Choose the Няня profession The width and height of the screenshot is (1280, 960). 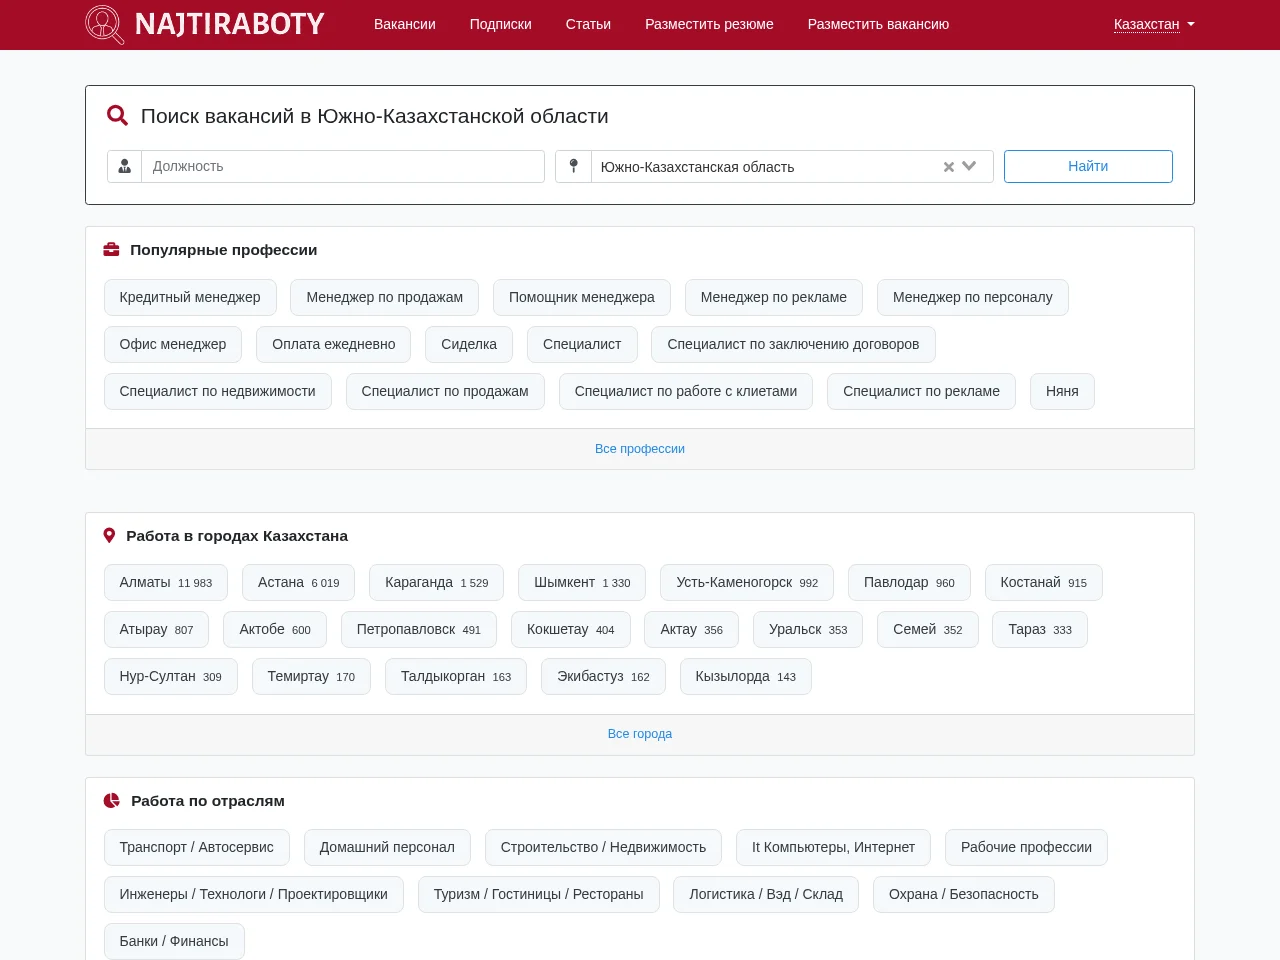click(x=1062, y=391)
